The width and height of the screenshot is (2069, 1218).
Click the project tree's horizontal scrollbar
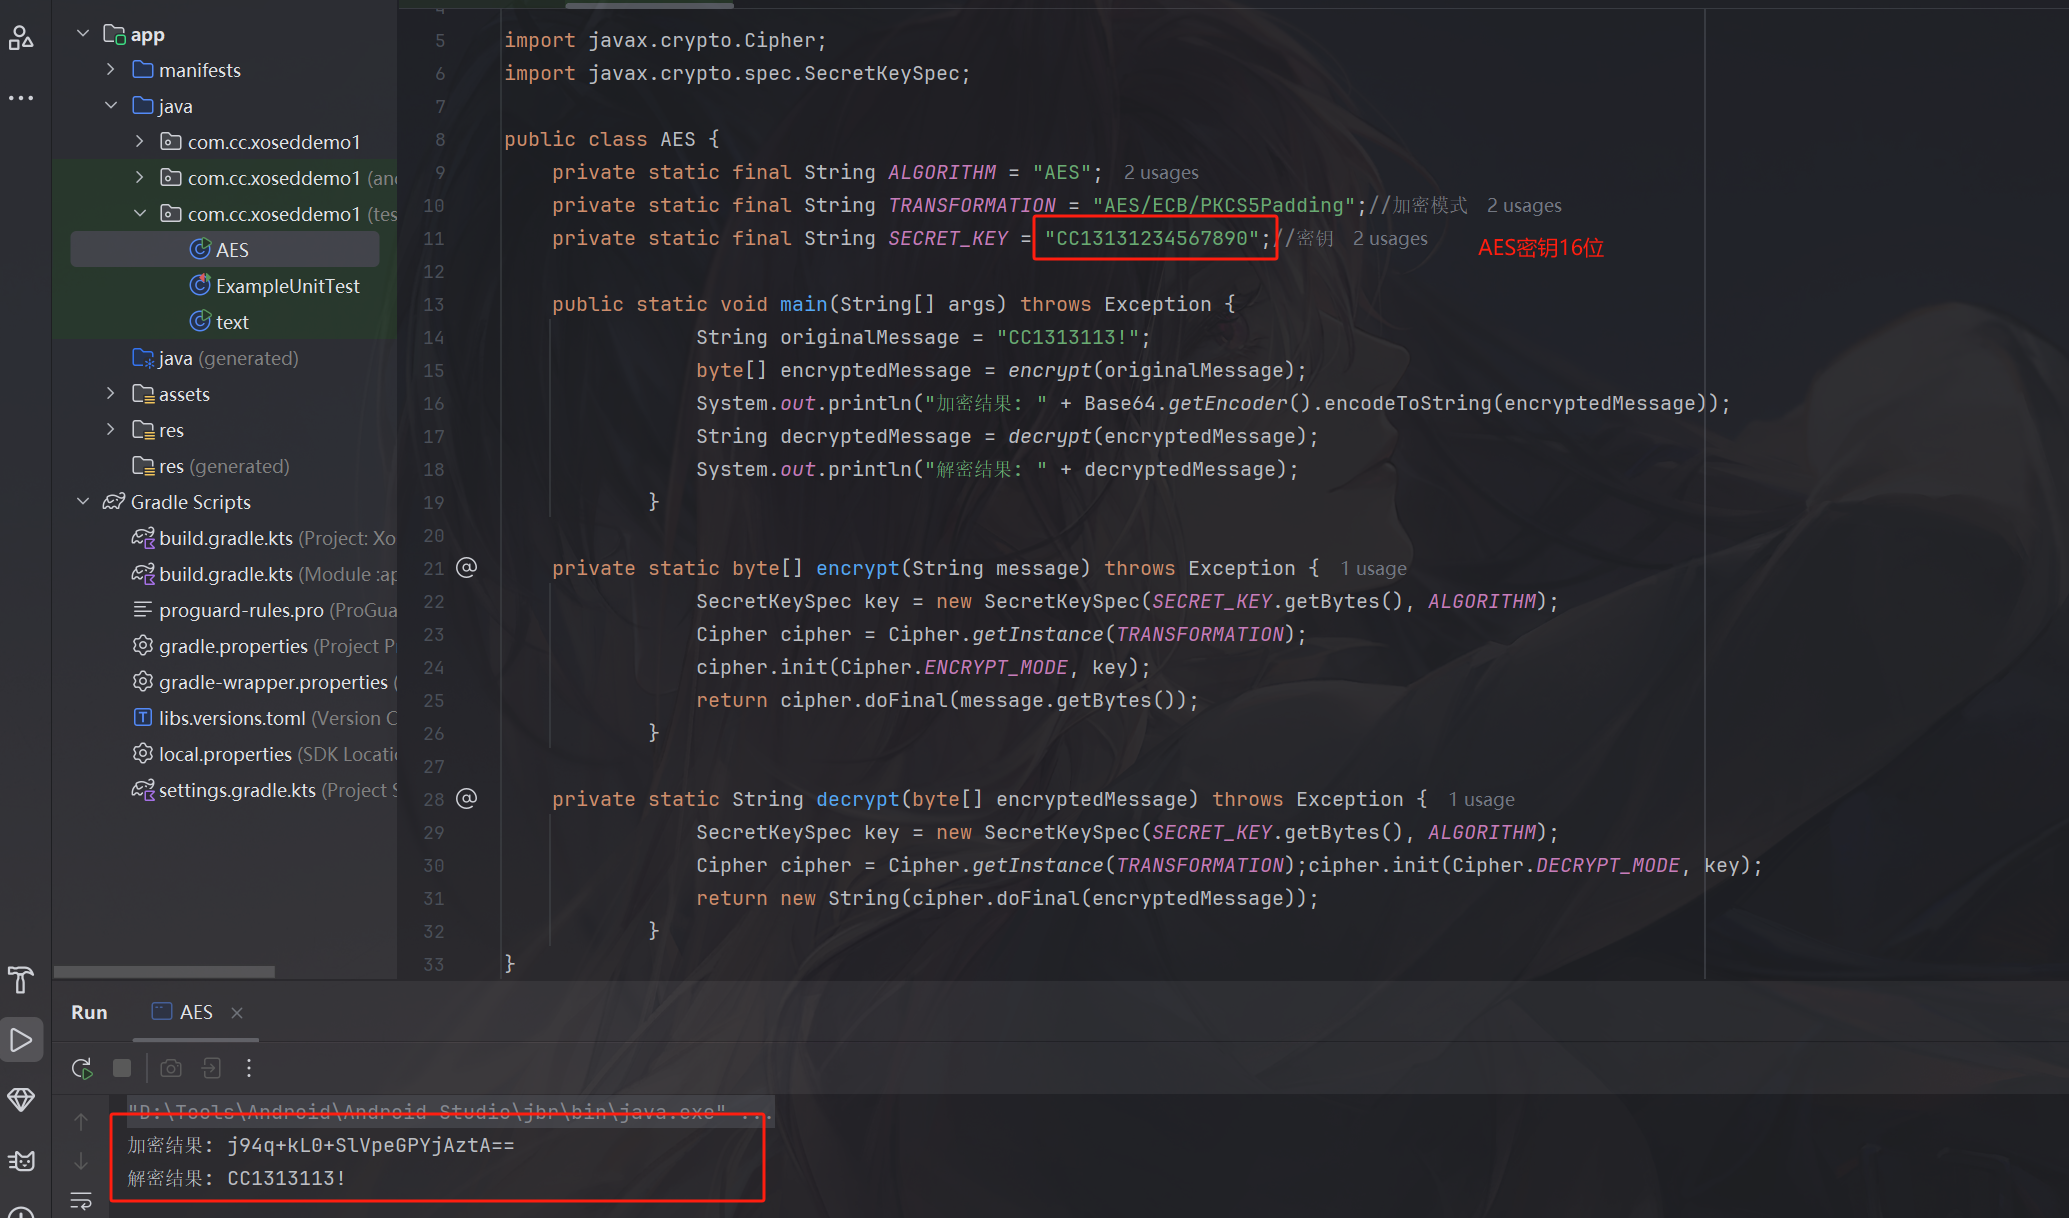[x=164, y=972]
